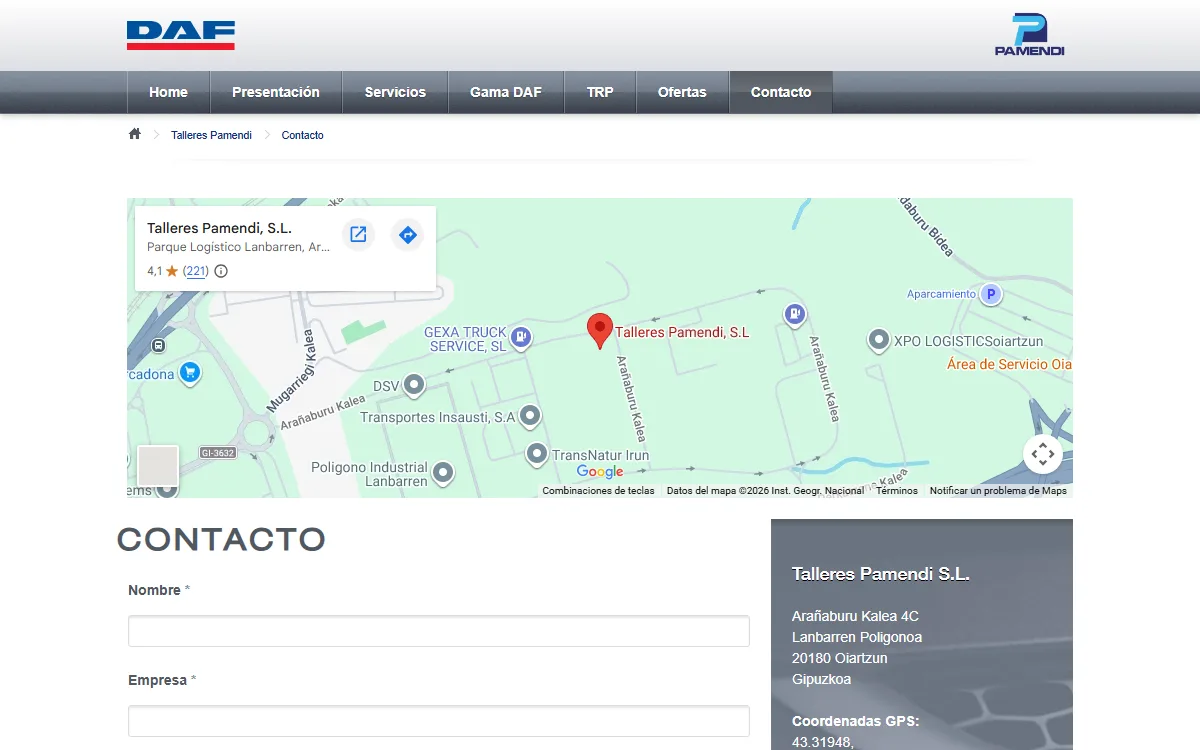Click GEXA Truck Service fuel station marker
The width and height of the screenshot is (1200, 750).
[521, 338]
